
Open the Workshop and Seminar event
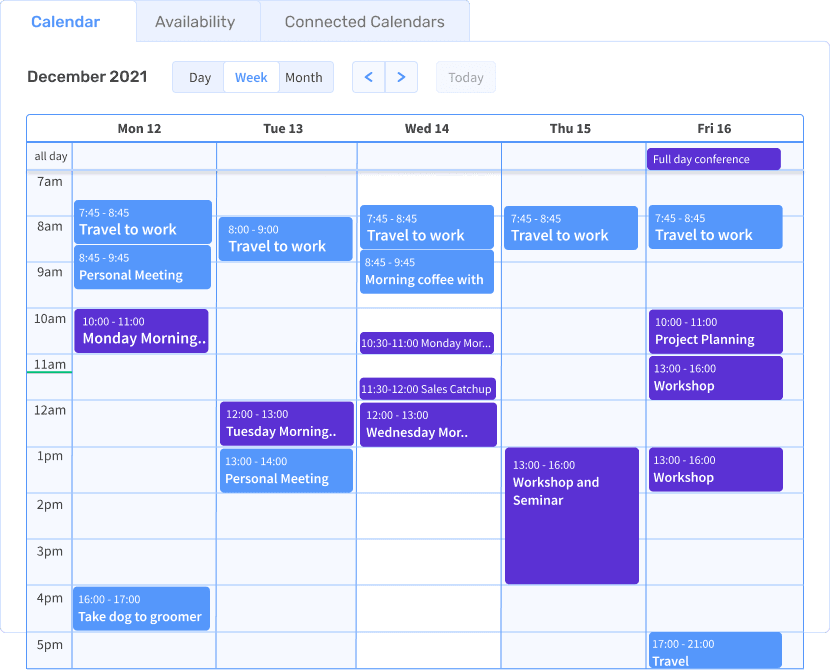pos(572,516)
